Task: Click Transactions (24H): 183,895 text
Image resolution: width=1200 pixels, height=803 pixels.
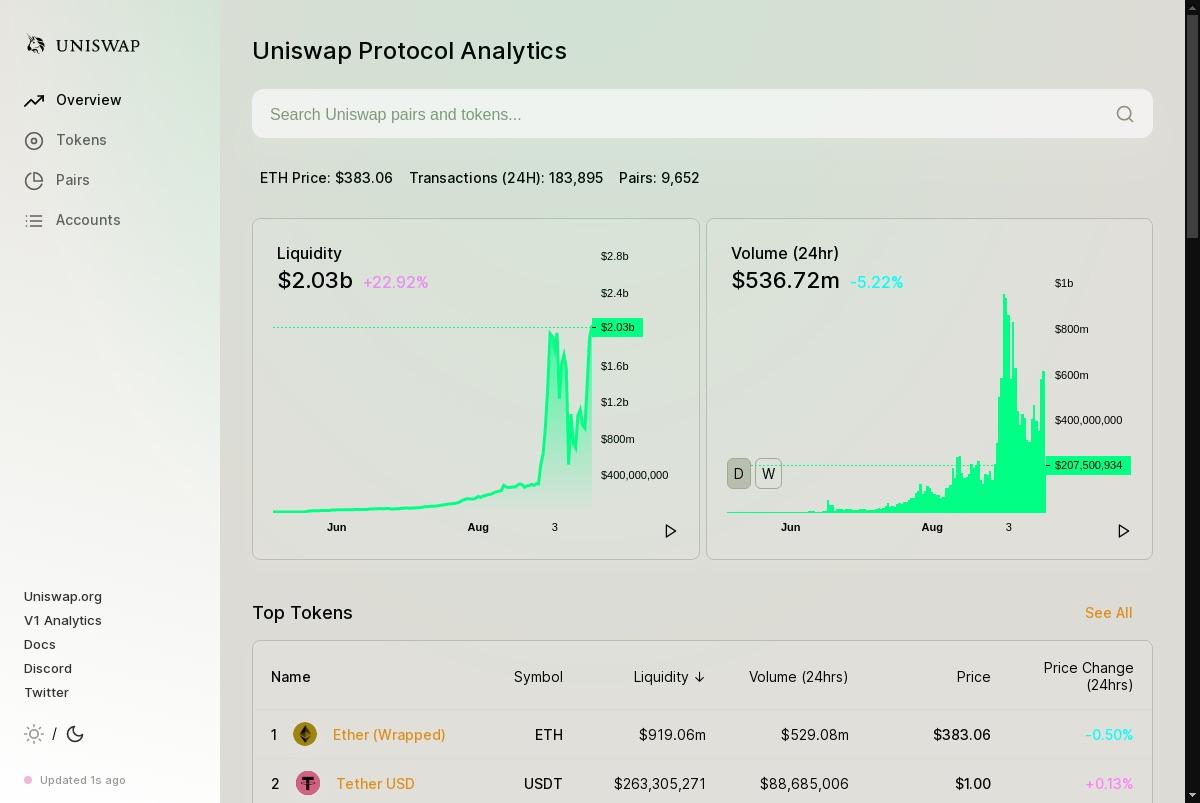Action: point(506,178)
